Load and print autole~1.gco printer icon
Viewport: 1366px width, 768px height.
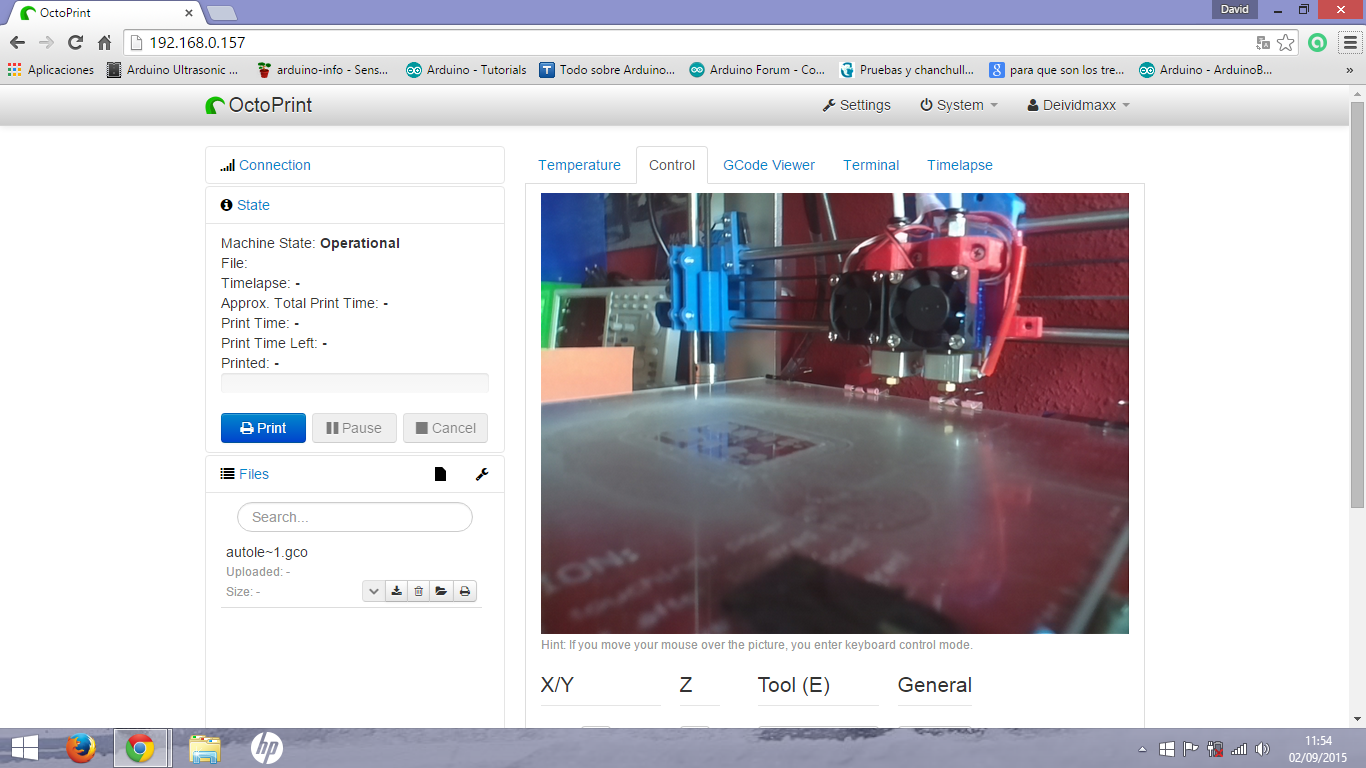coord(465,591)
